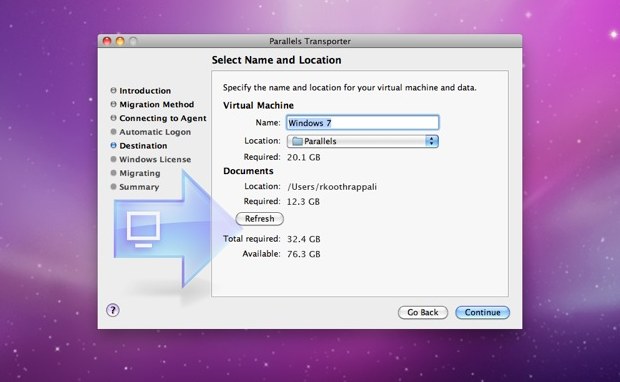Click the Connecting to Agent bullet icon

113,118
